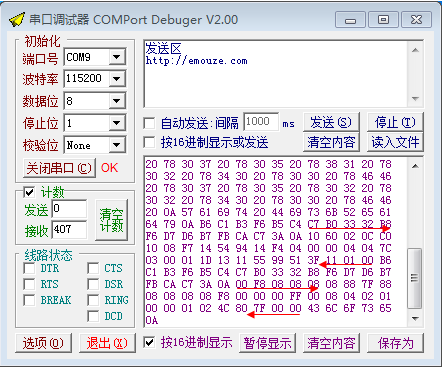Click receive area scrollbar up arrow
Screen dimensions: 443x368
point(415,166)
